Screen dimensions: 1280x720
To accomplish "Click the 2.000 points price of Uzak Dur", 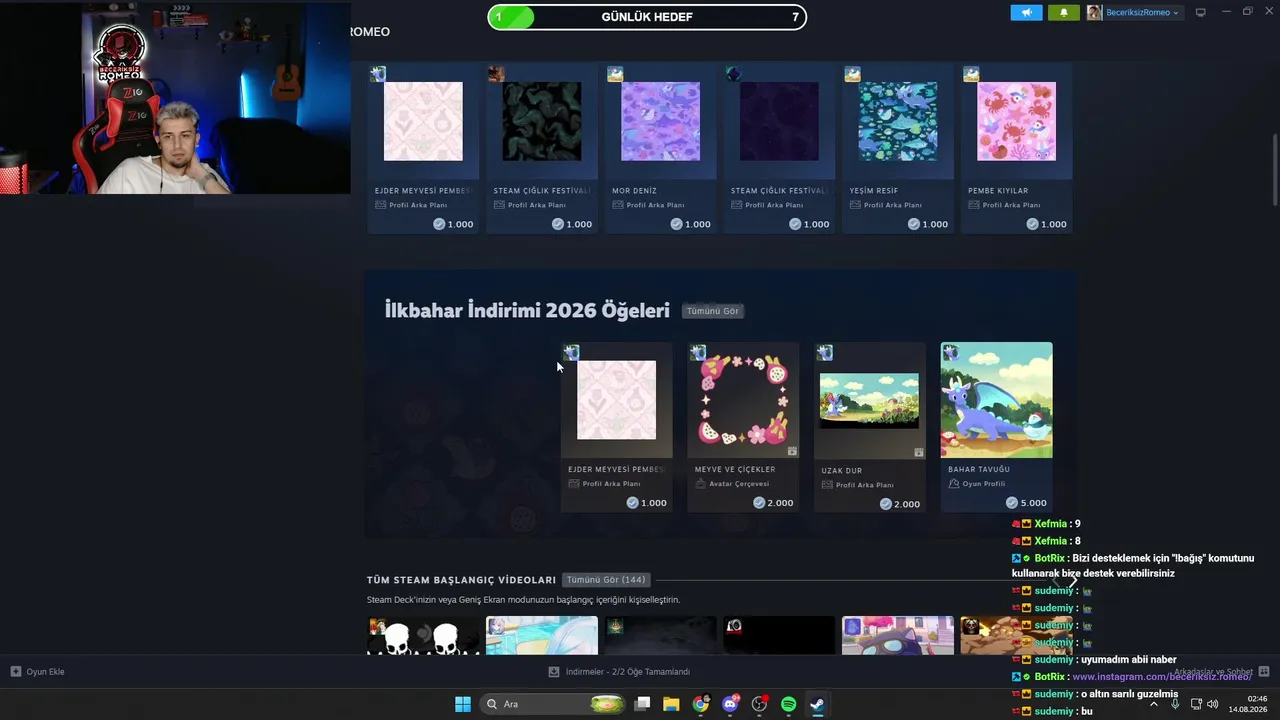I will (899, 503).
